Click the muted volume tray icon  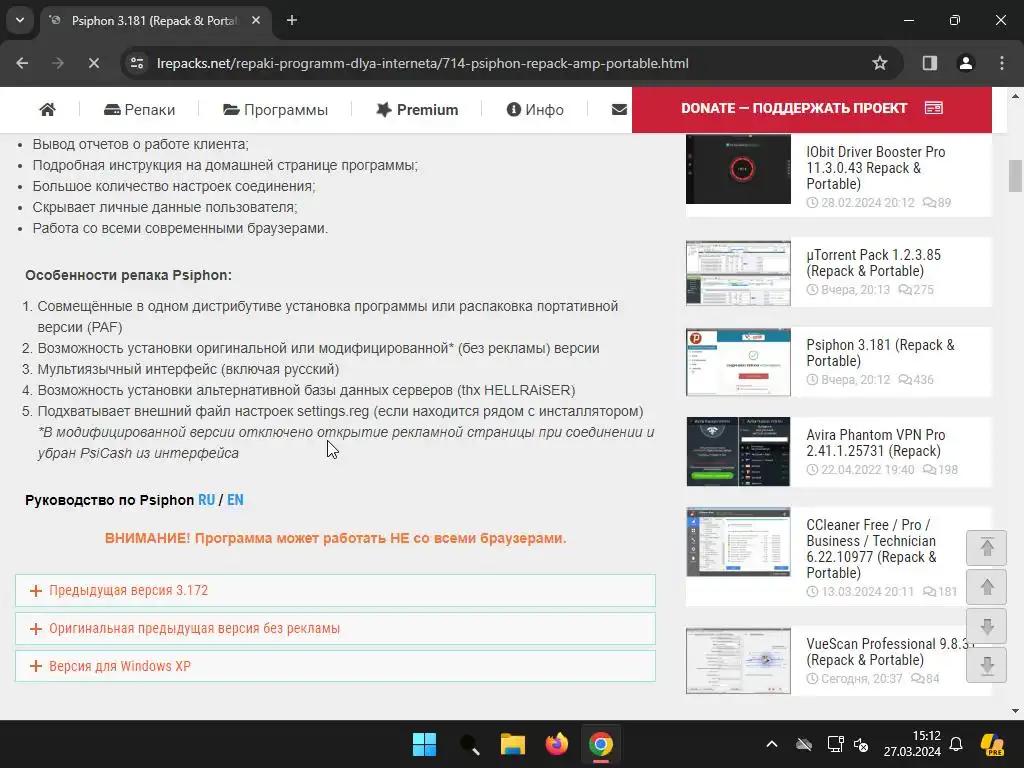click(x=861, y=744)
